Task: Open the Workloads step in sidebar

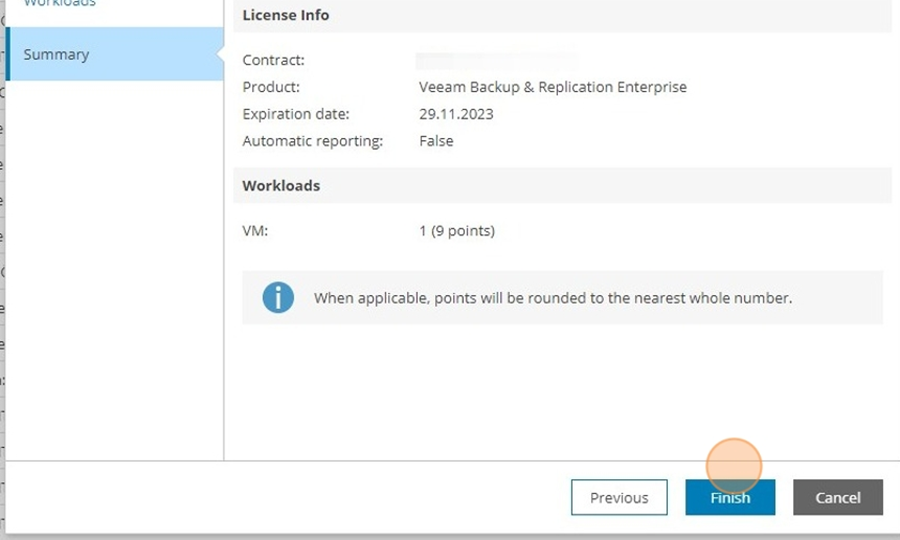Action: [60, 3]
